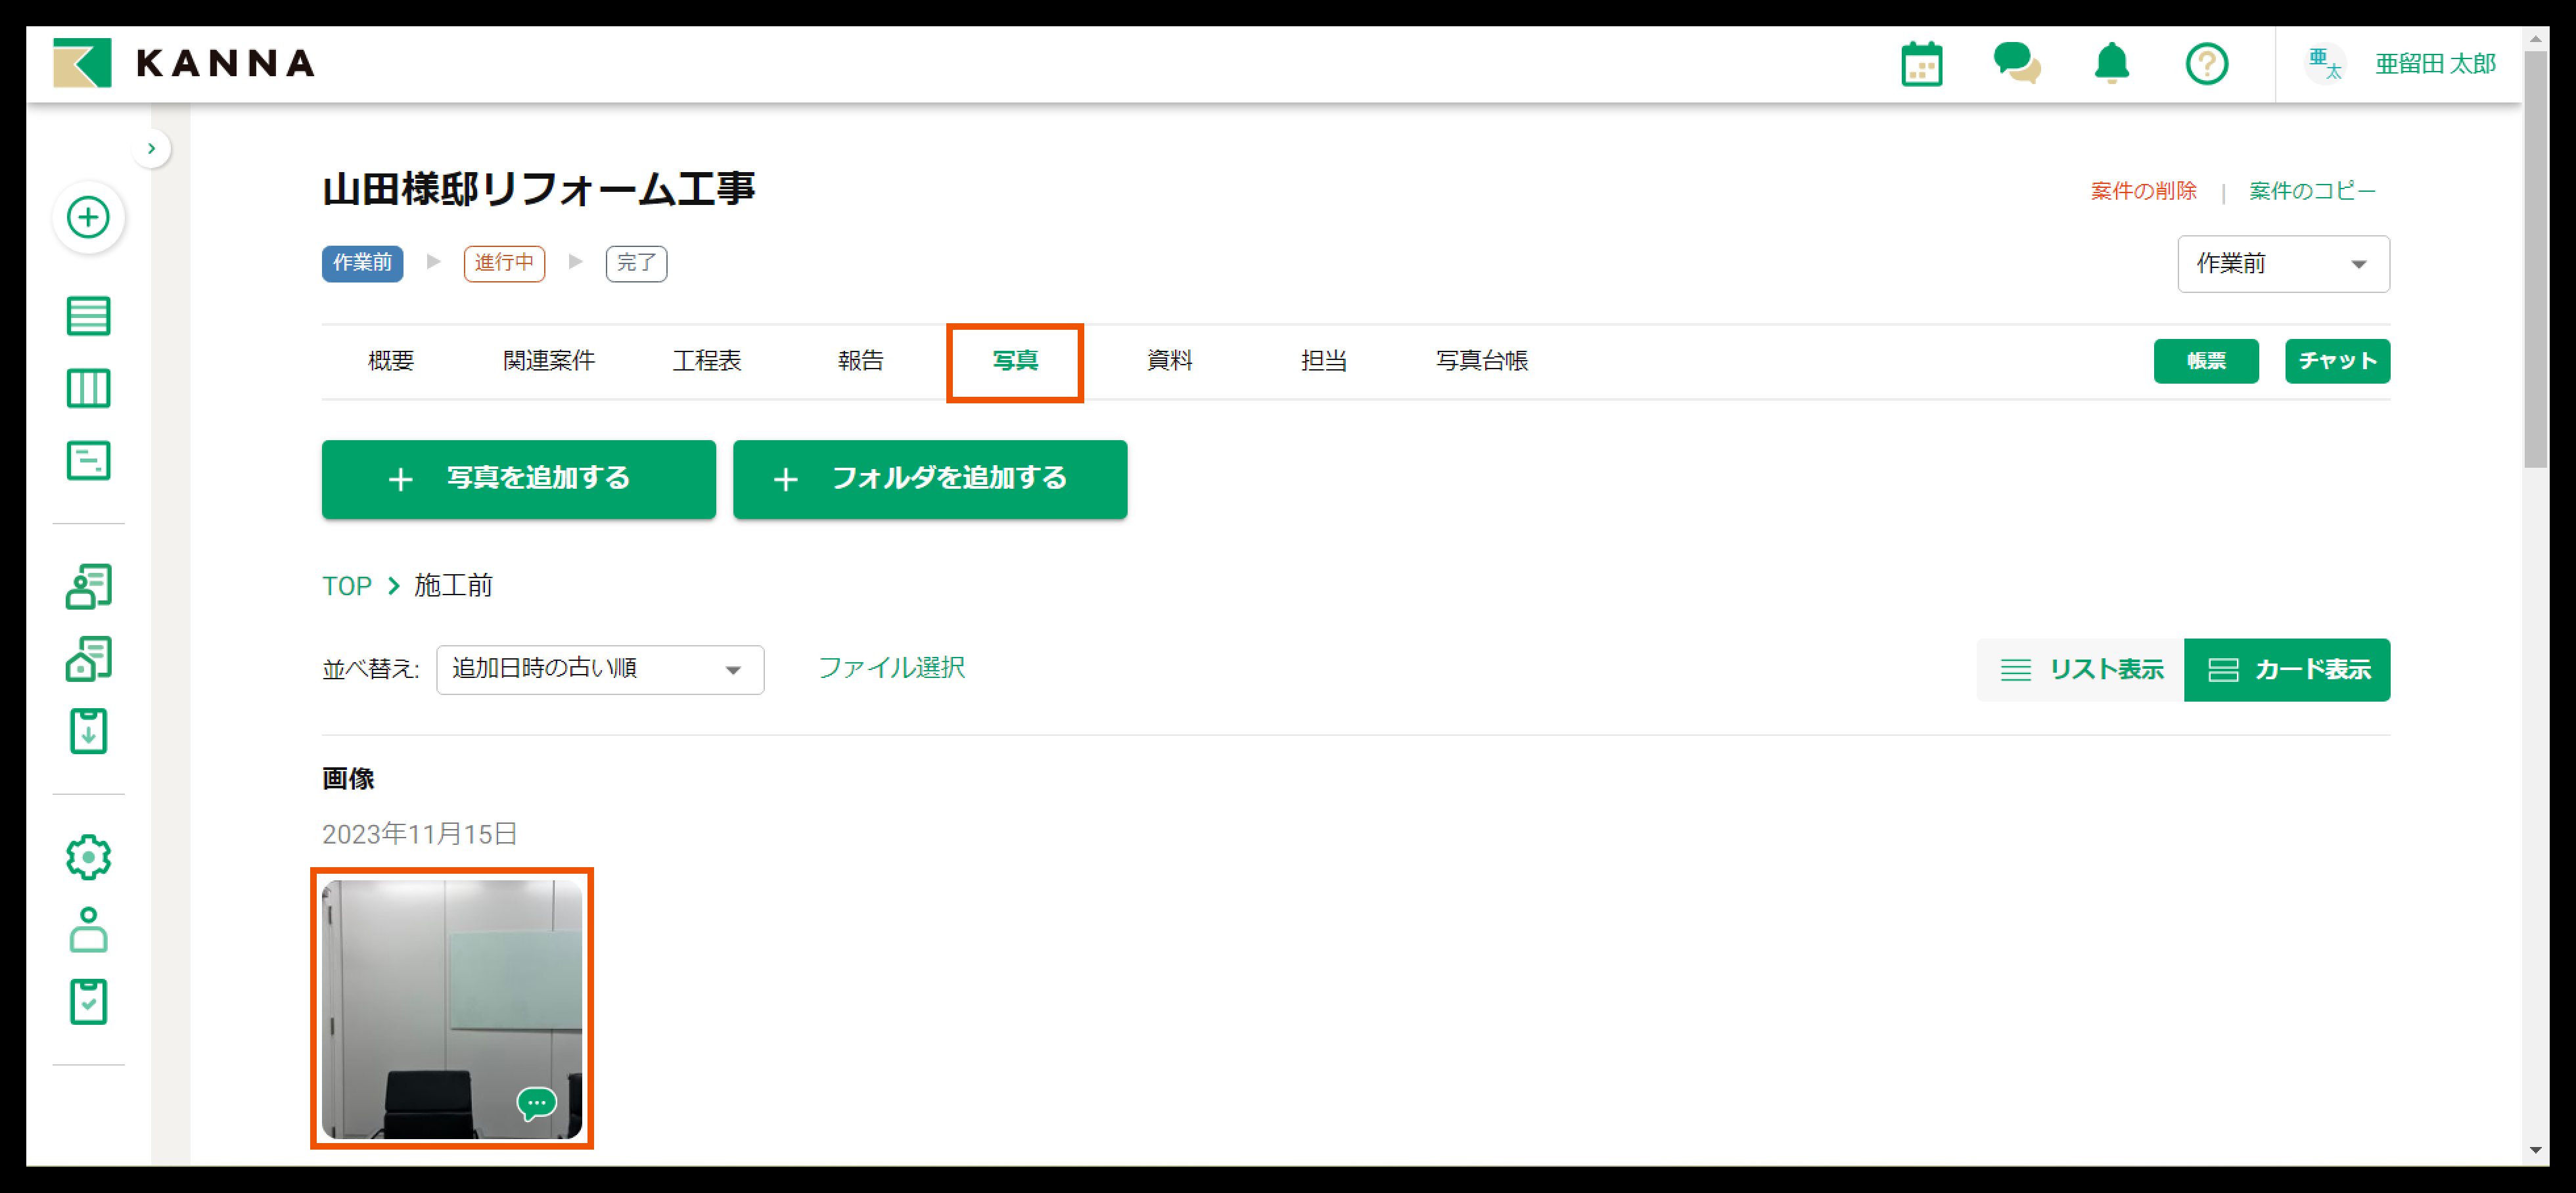Image resolution: width=2576 pixels, height=1193 pixels.
Task: Open the 並べ替え sort order dropdown
Action: point(599,669)
